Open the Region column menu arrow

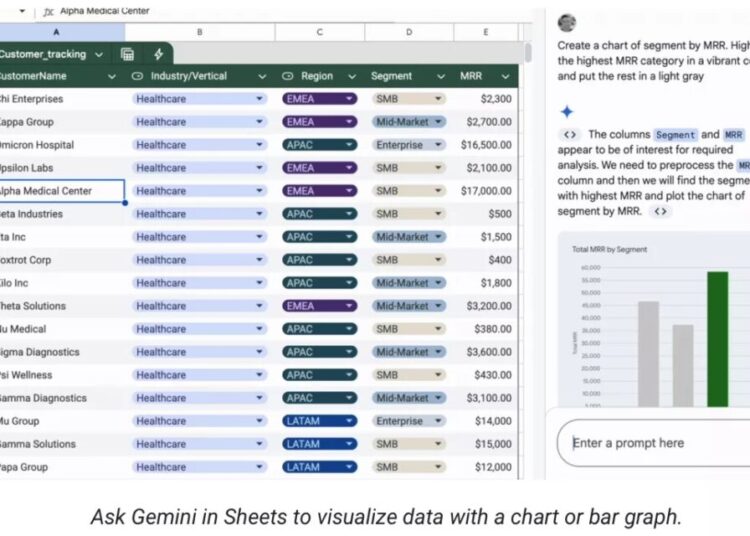(x=352, y=77)
